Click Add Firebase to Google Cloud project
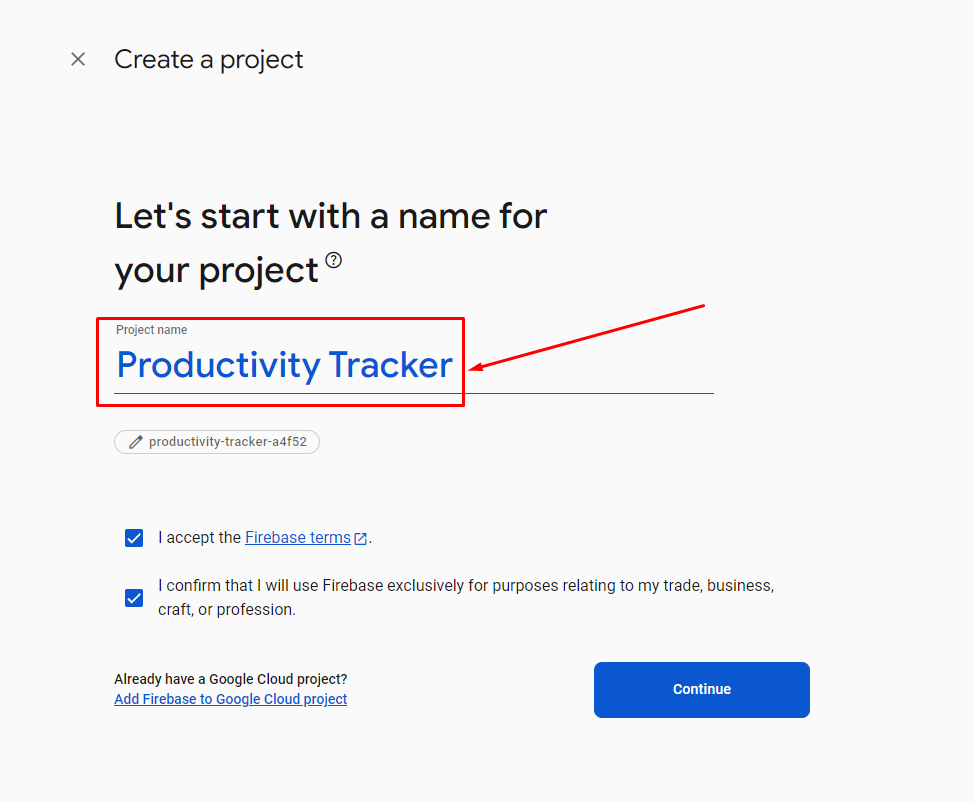 230,699
